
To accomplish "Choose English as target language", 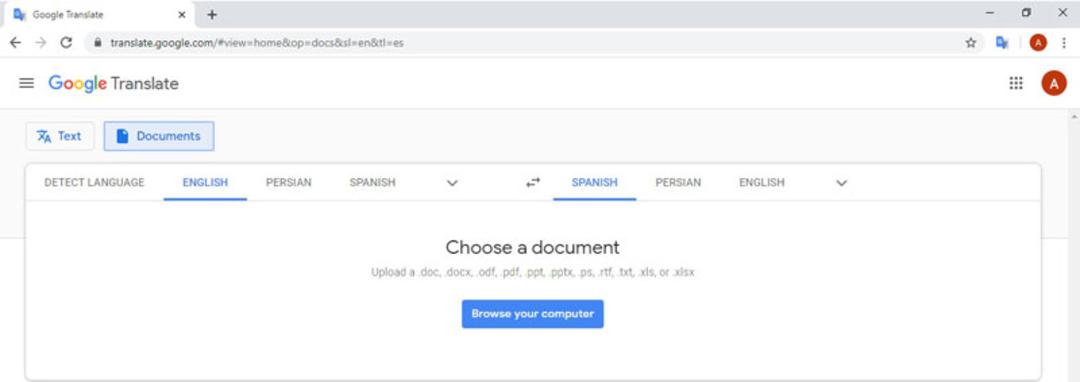I will click(762, 182).
